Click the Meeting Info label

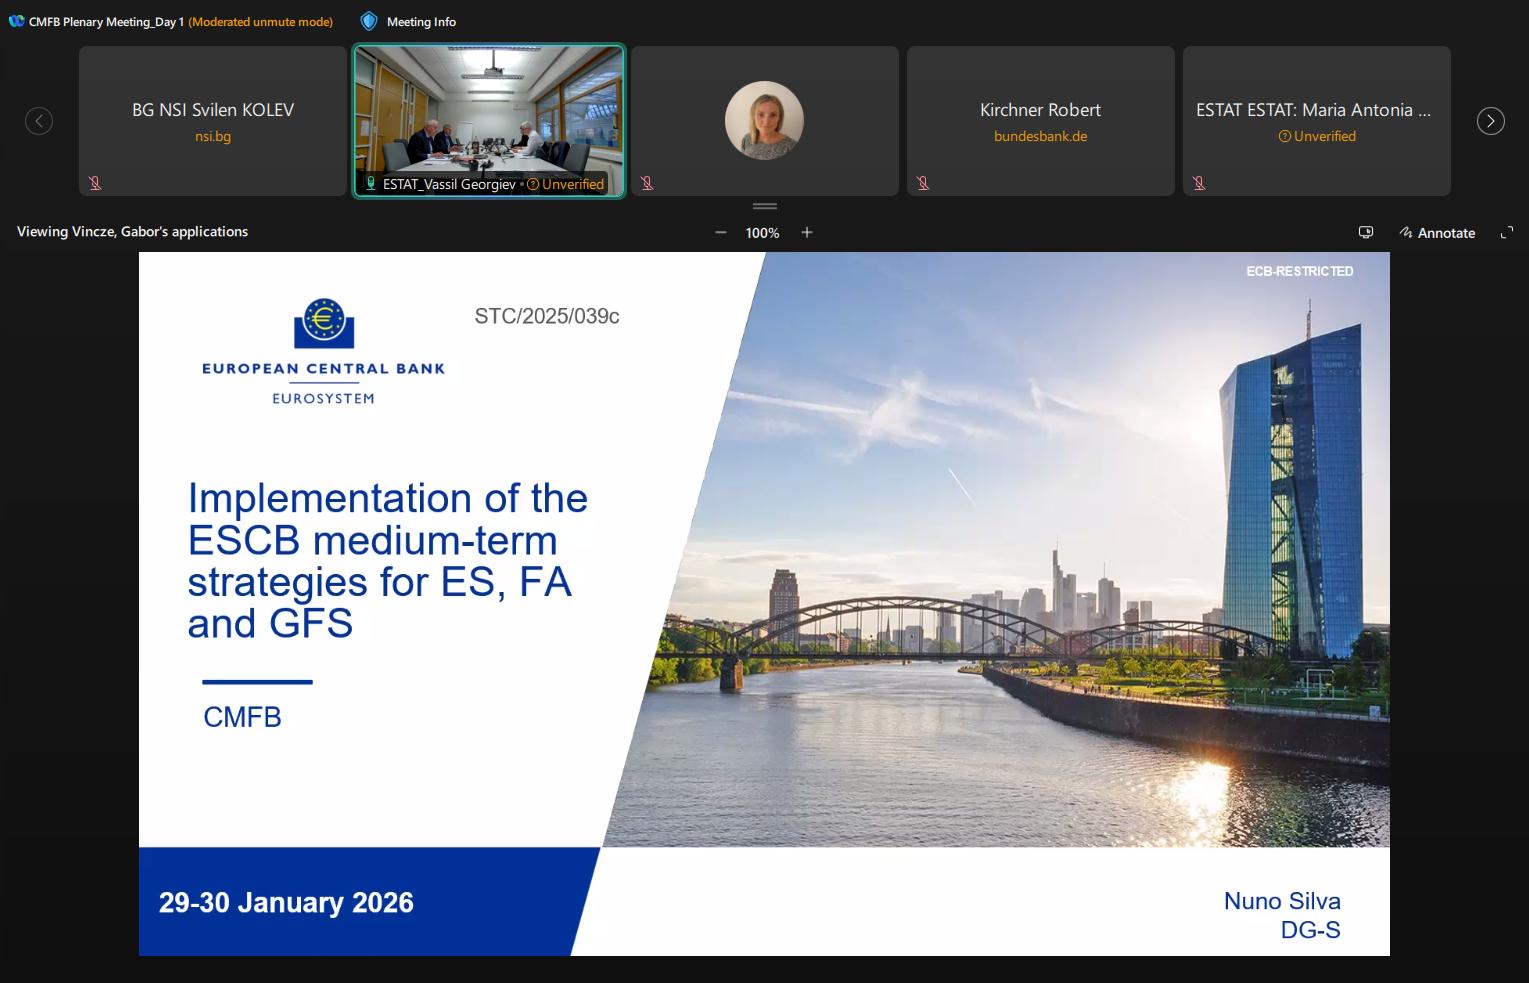[x=421, y=22]
